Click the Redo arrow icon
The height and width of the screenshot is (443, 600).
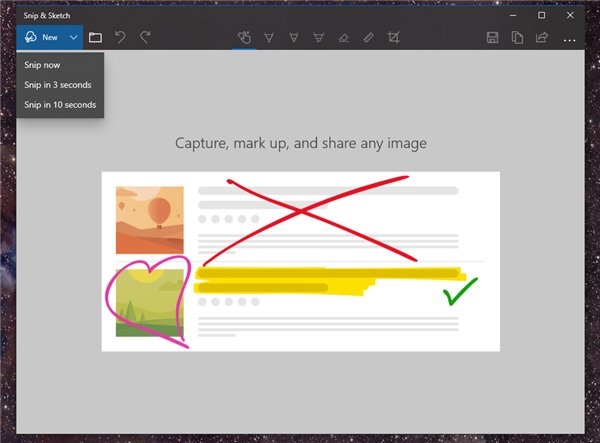pos(145,38)
